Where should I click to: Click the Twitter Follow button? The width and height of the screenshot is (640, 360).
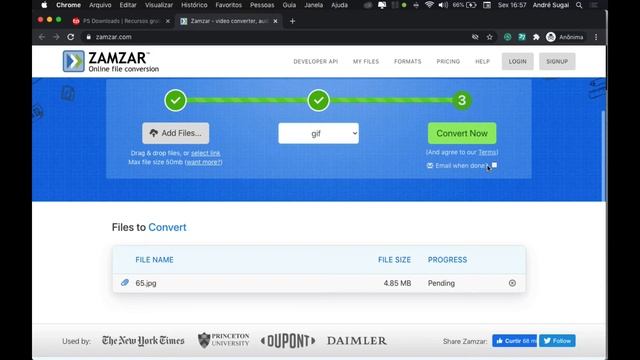[x=557, y=341]
